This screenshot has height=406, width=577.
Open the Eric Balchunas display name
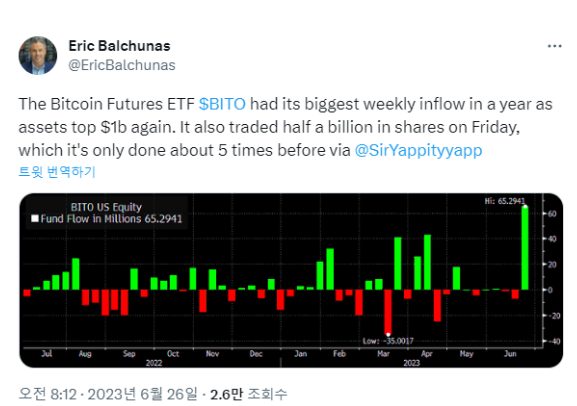[x=120, y=46]
